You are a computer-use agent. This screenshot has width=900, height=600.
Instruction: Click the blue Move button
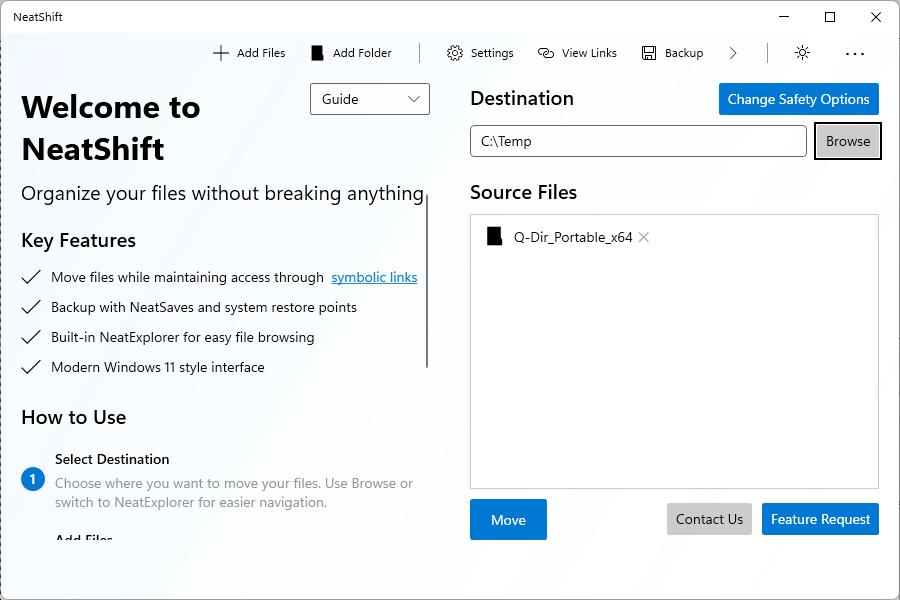(508, 520)
